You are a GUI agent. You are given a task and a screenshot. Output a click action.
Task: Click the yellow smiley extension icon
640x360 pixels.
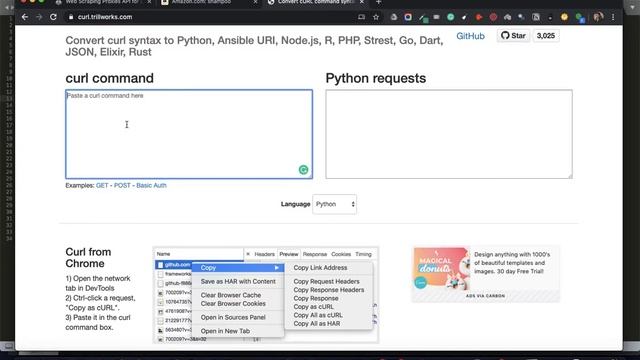(564, 17)
